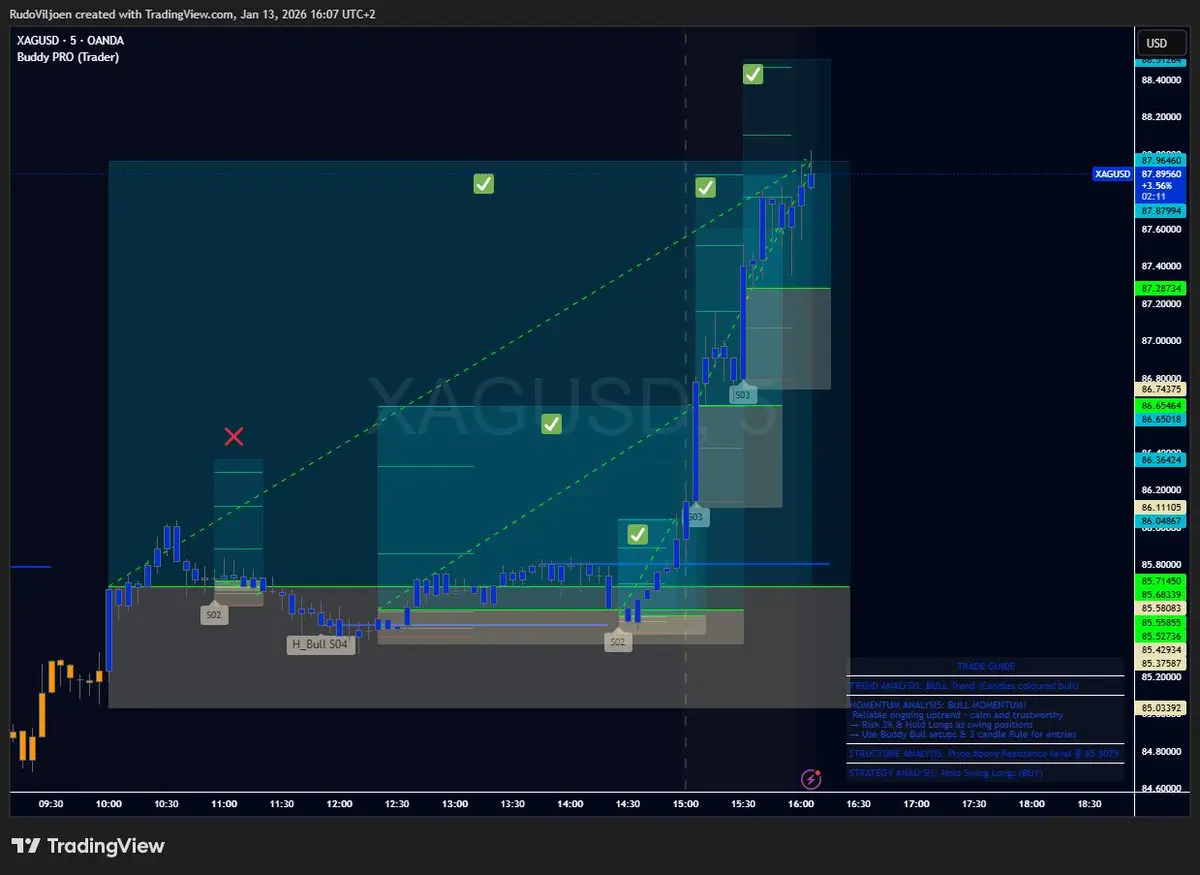This screenshot has height=875, width=1200.
Task: Click the 84.80000 price axis value
Action: pyautogui.click(x=1160, y=751)
